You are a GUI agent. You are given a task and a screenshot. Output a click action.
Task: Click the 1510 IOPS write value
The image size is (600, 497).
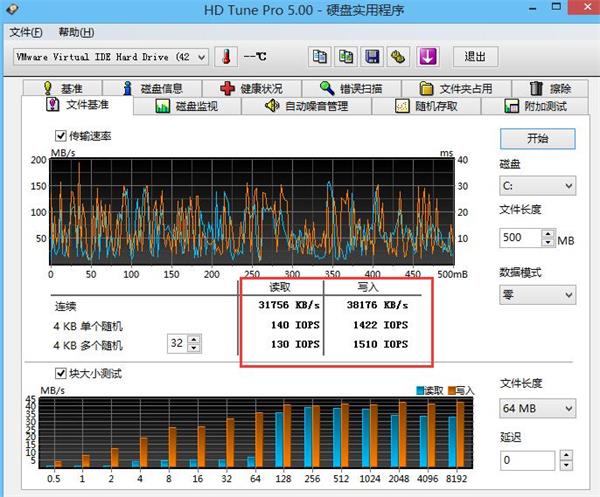tap(380, 344)
